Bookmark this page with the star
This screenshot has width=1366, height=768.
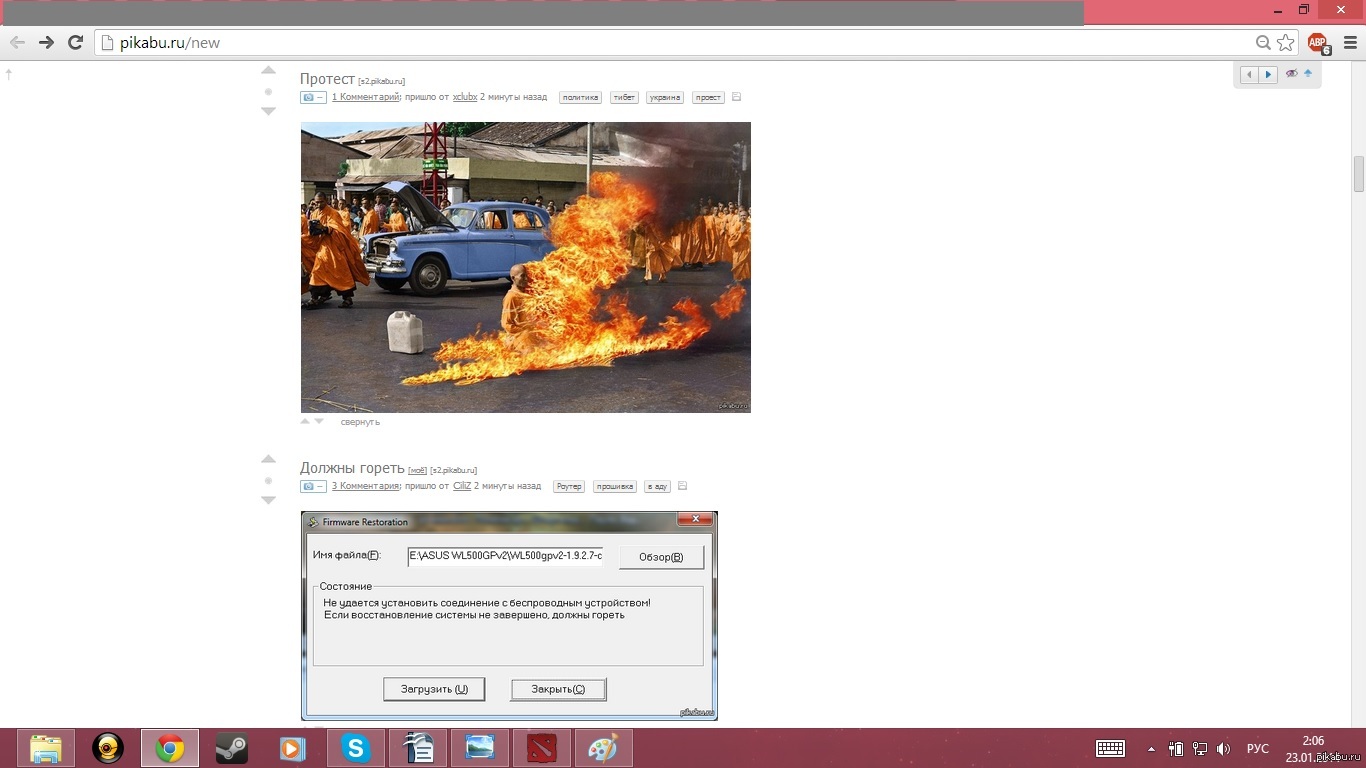[1286, 43]
